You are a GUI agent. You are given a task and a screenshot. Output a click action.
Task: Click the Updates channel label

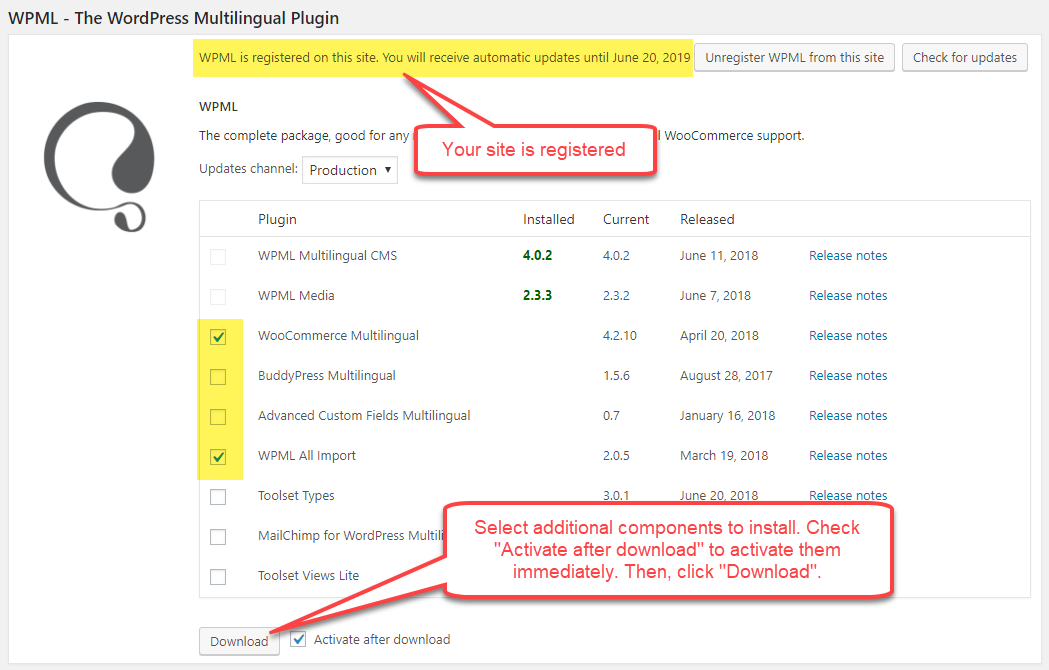pyautogui.click(x=248, y=169)
